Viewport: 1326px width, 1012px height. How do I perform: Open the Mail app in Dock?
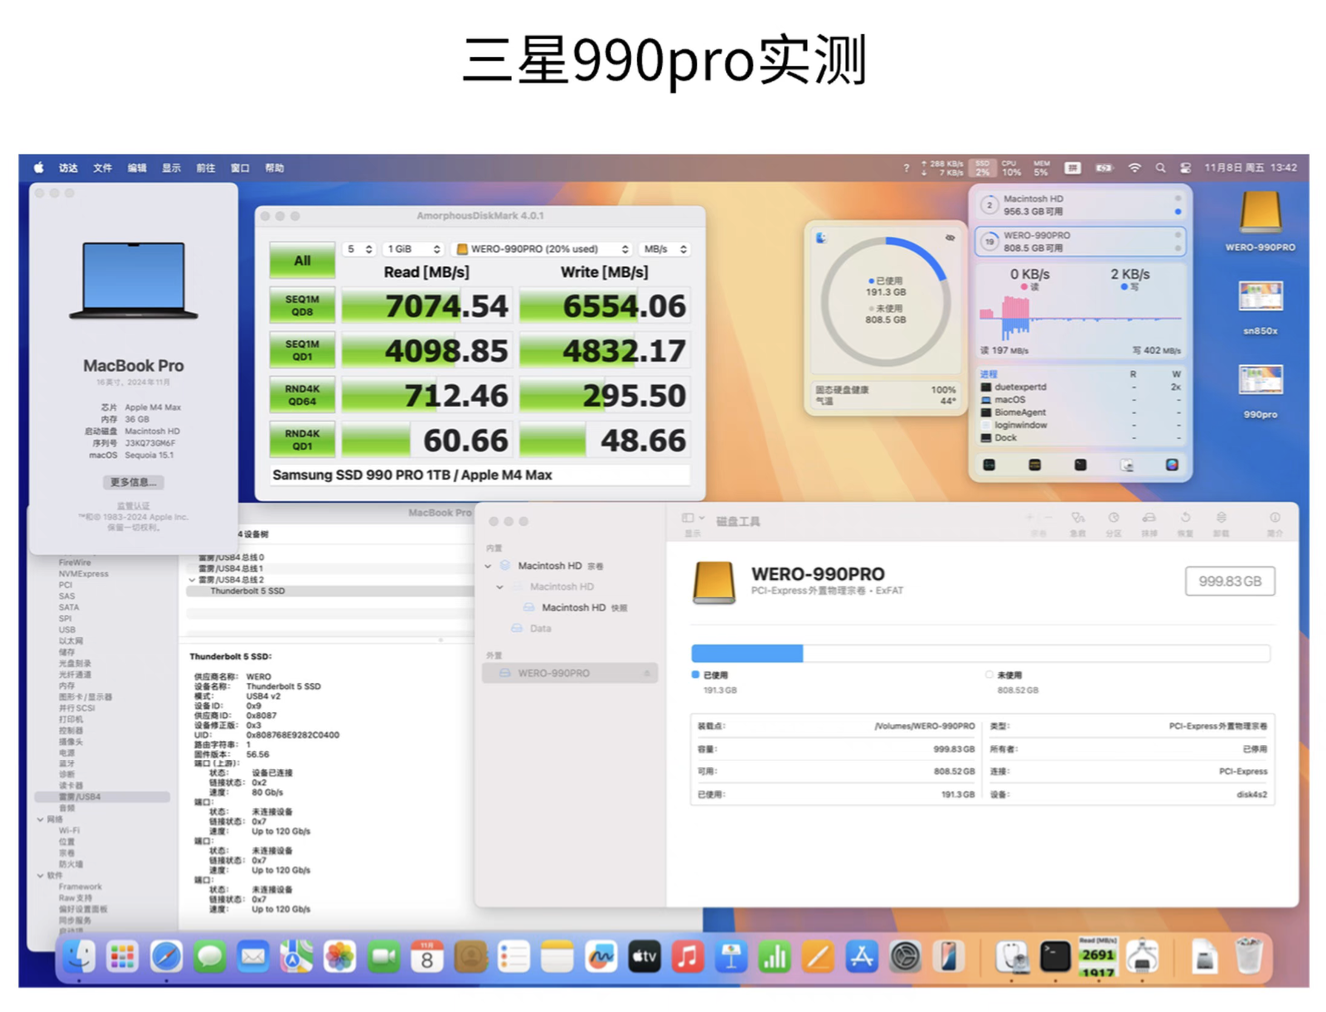[253, 957]
